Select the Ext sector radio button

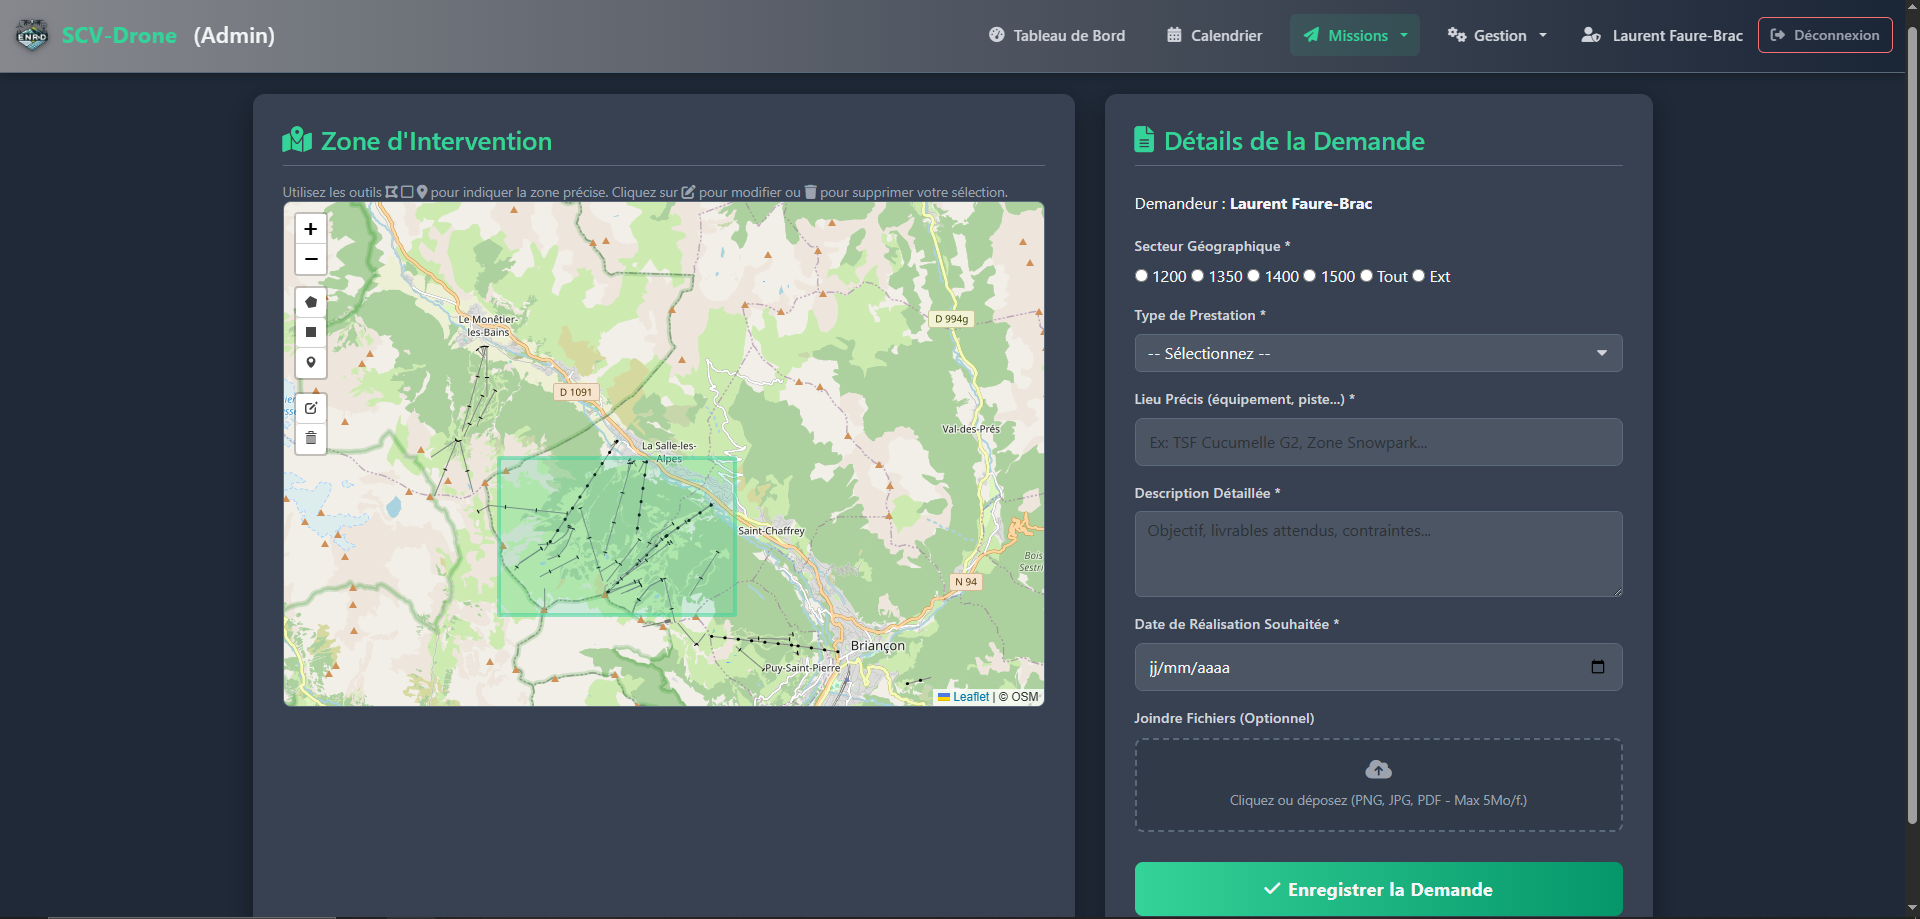1418,276
